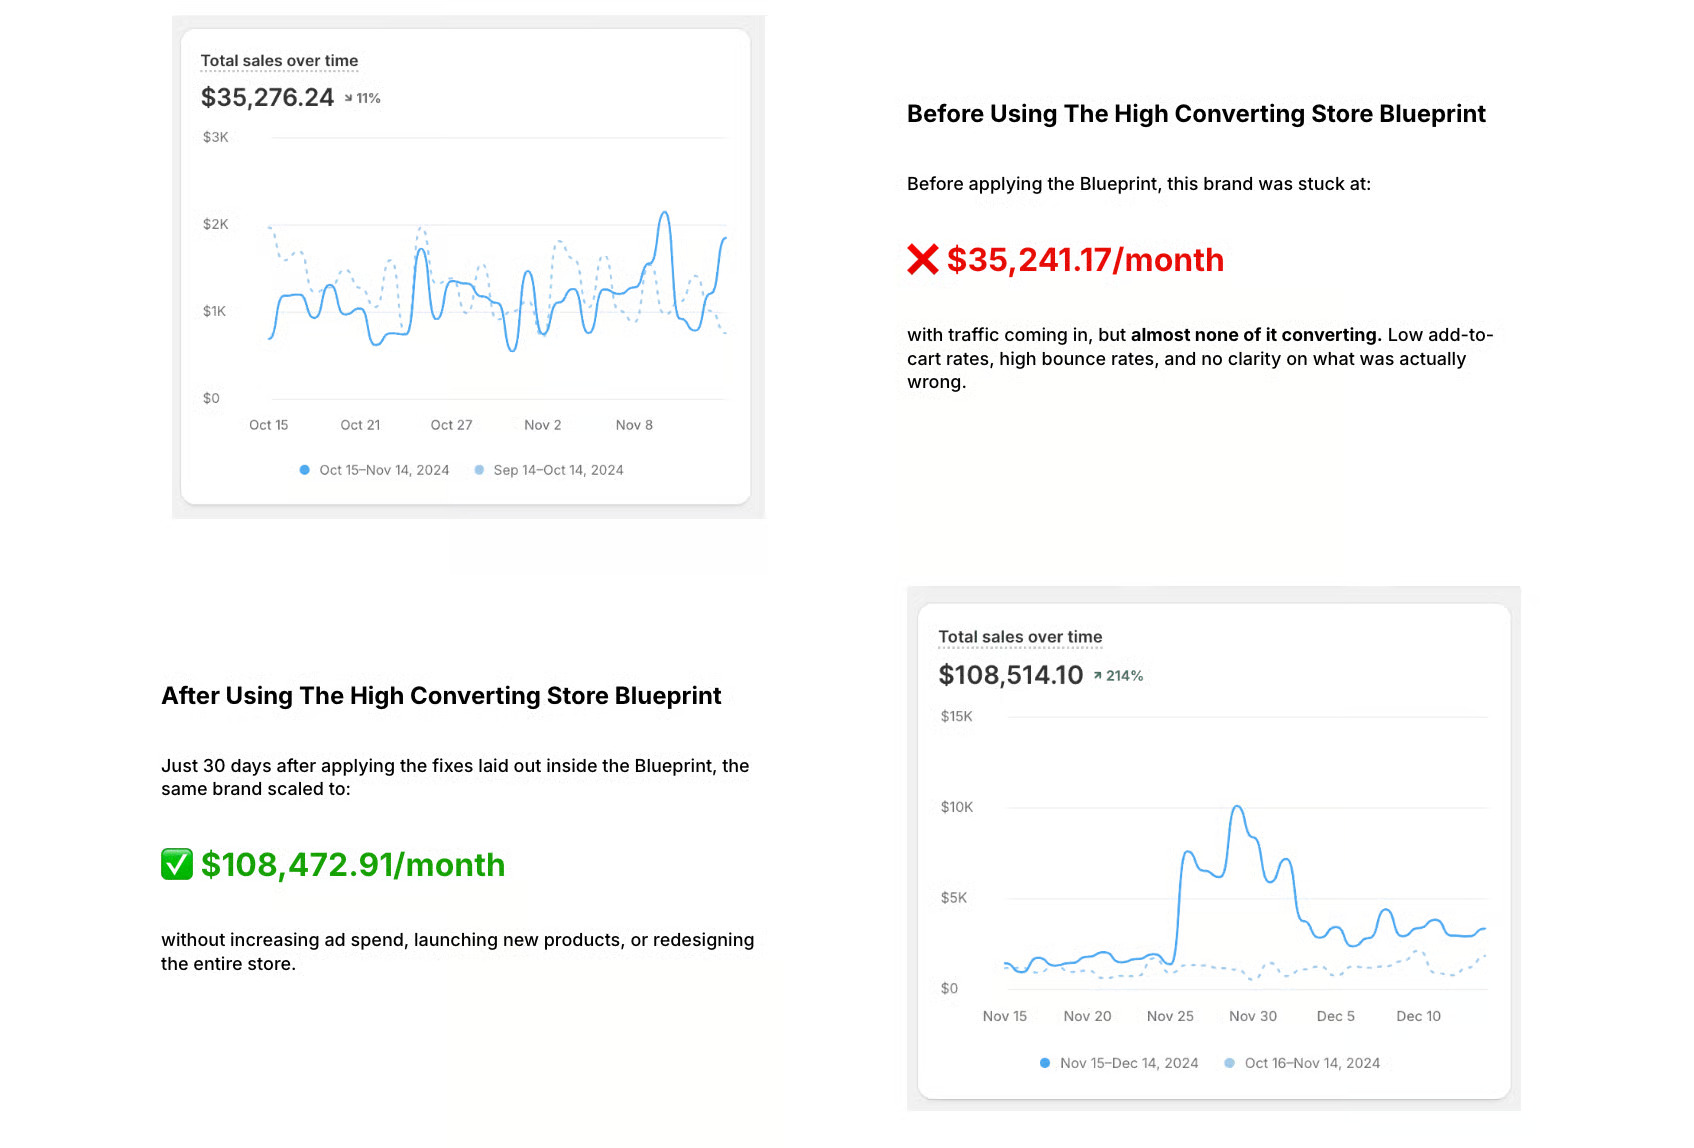Viewport: 1694px width, 1148px height.
Task: Click the $5K axis label
Action: click(953, 898)
